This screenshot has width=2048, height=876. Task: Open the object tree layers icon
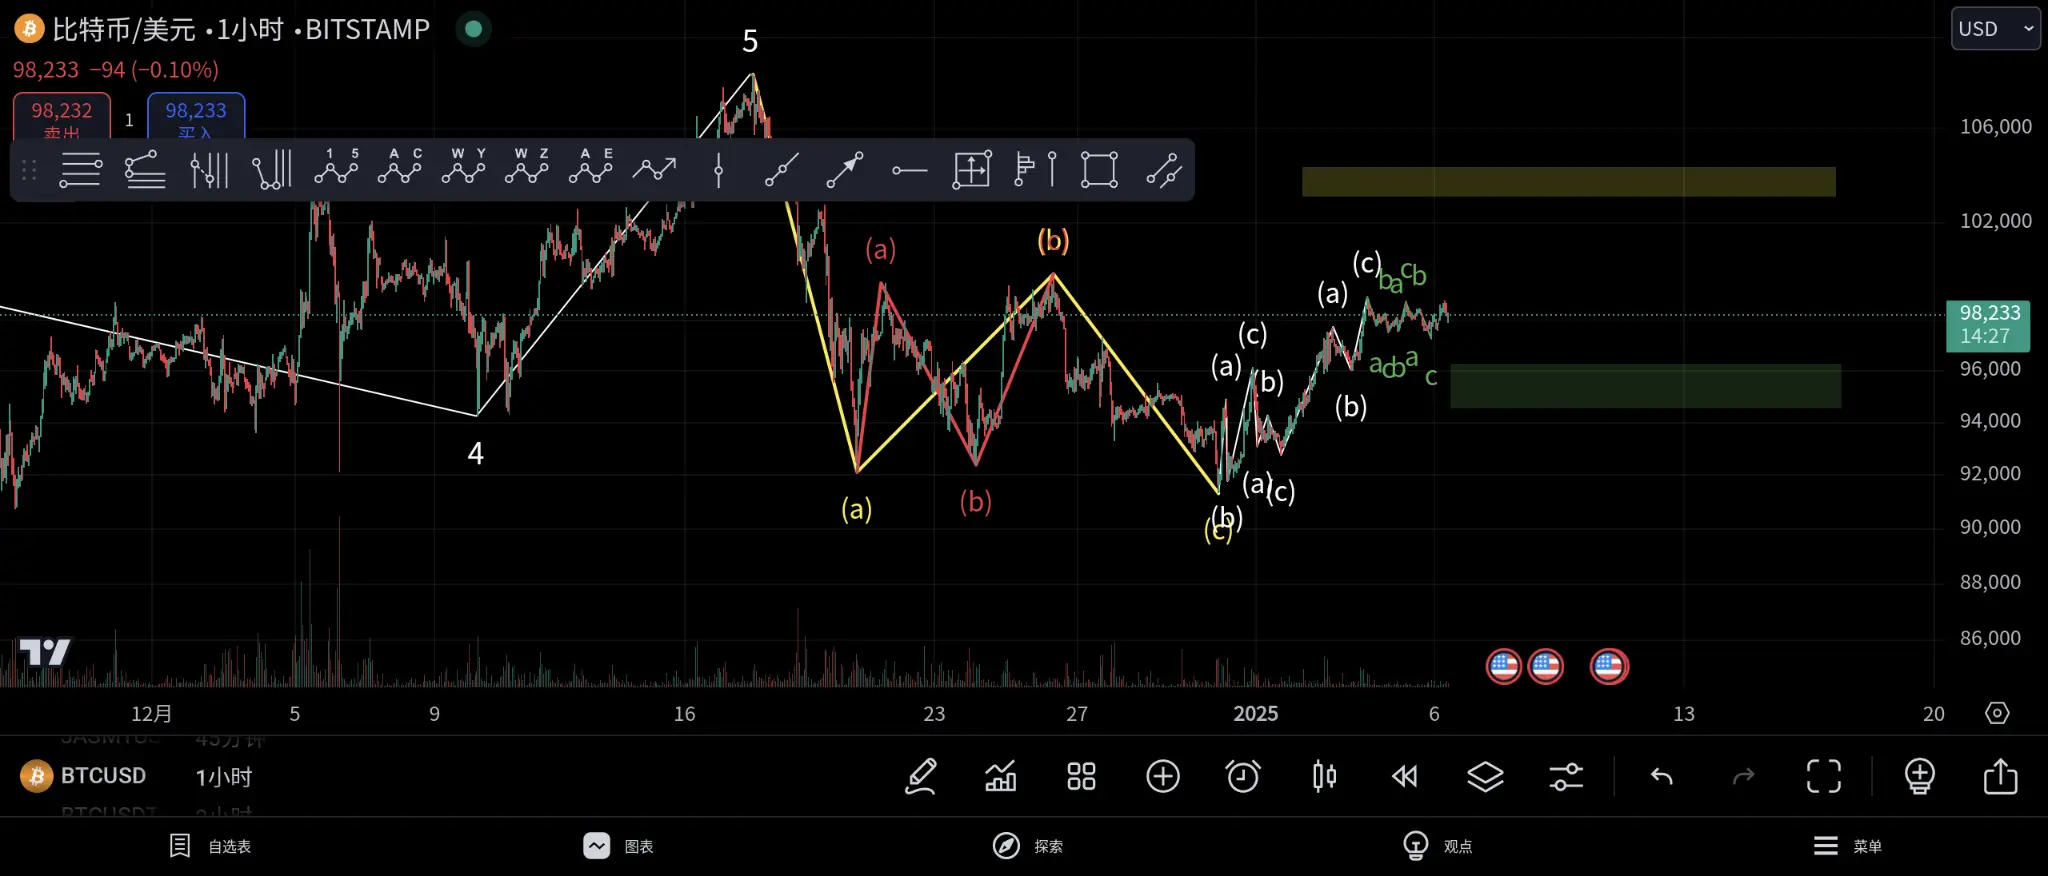(x=1485, y=776)
